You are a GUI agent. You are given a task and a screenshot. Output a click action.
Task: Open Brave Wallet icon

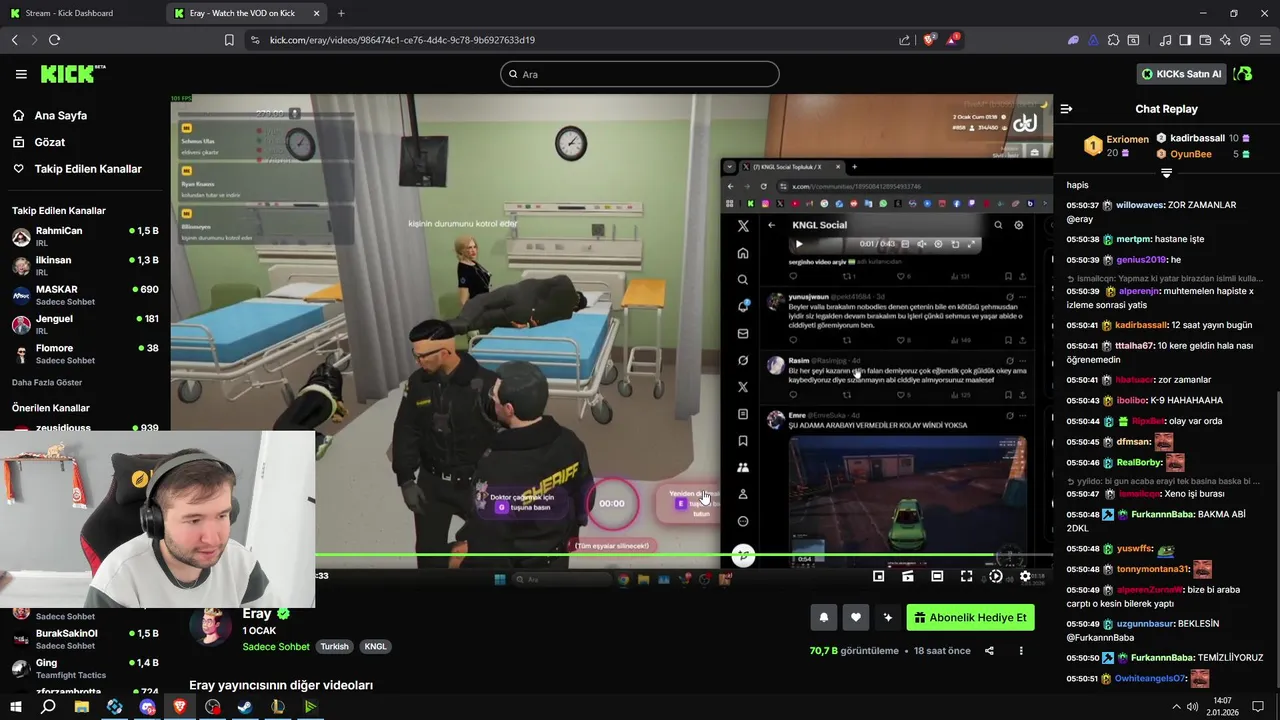pyautogui.click(x=1205, y=40)
